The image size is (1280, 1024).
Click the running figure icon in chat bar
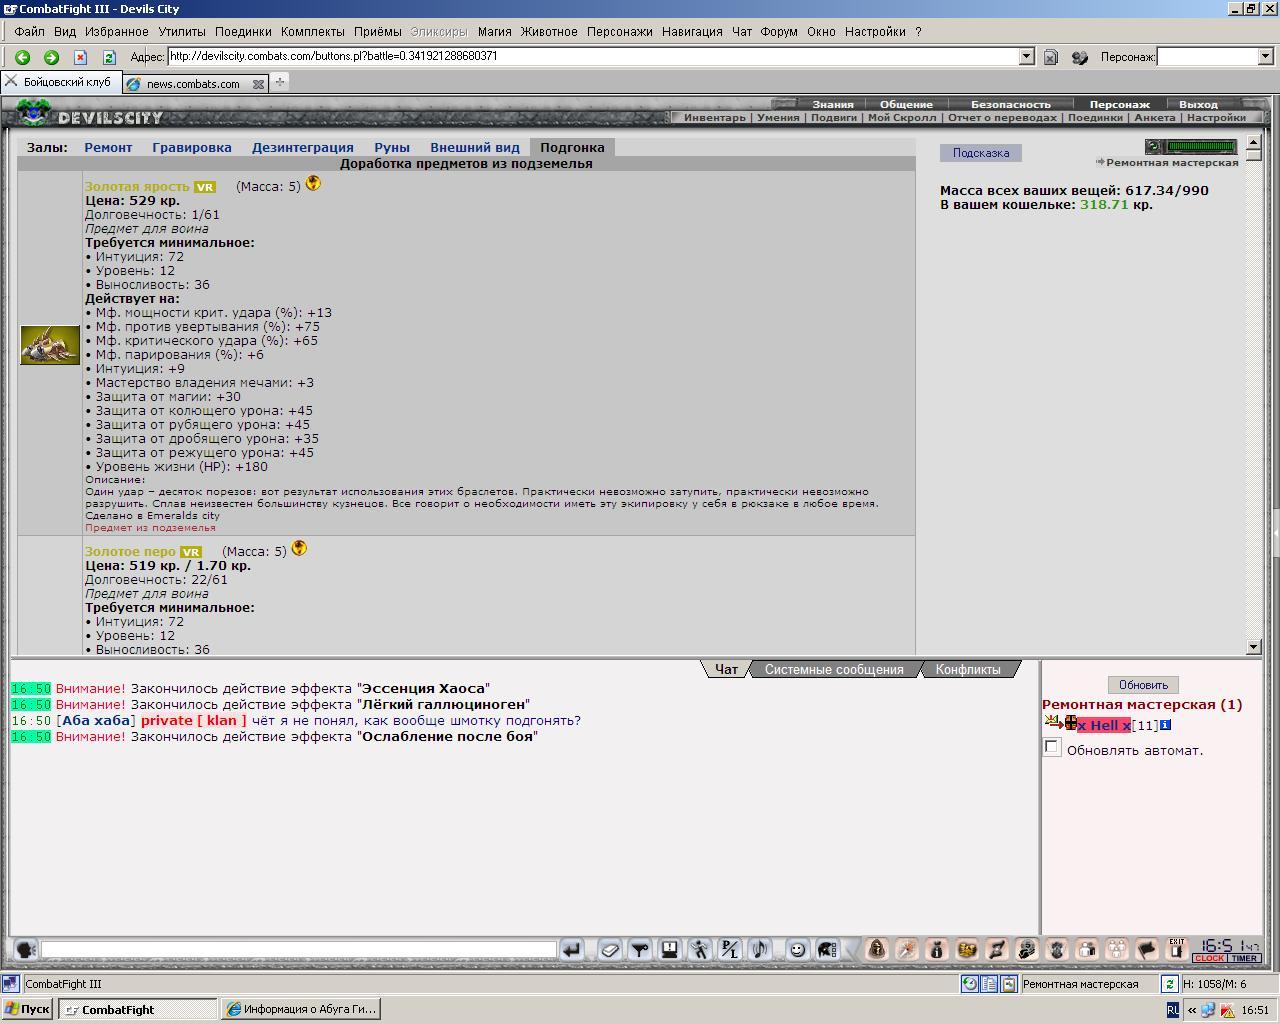[x=700, y=949]
